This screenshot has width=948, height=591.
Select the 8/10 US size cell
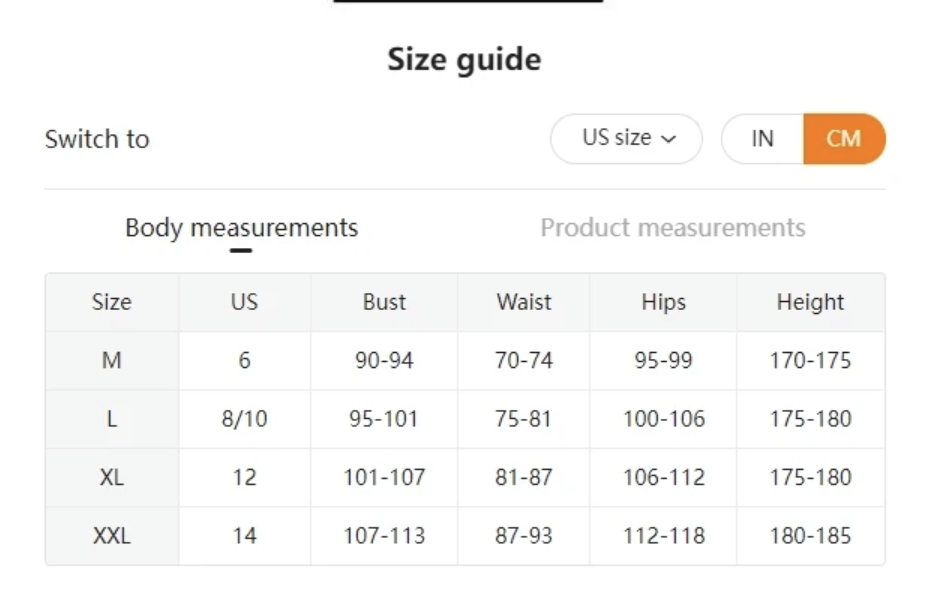click(x=245, y=419)
